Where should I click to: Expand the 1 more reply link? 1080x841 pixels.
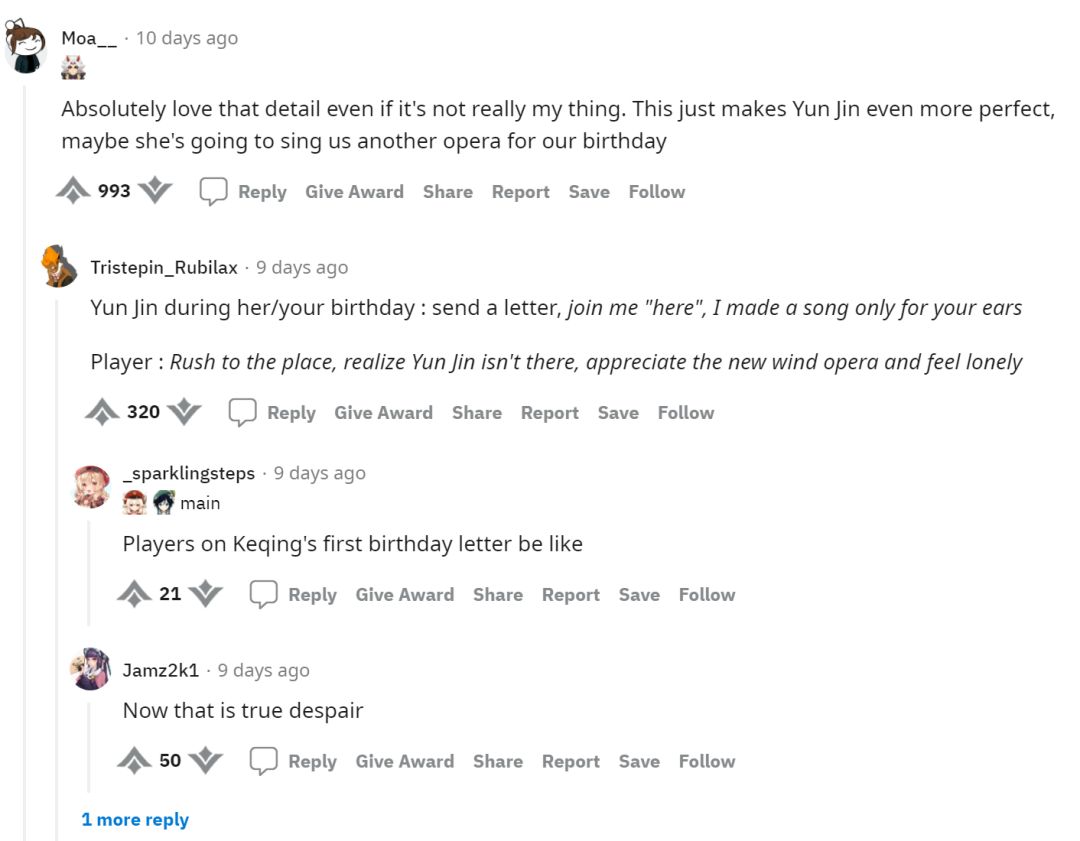(x=135, y=820)
